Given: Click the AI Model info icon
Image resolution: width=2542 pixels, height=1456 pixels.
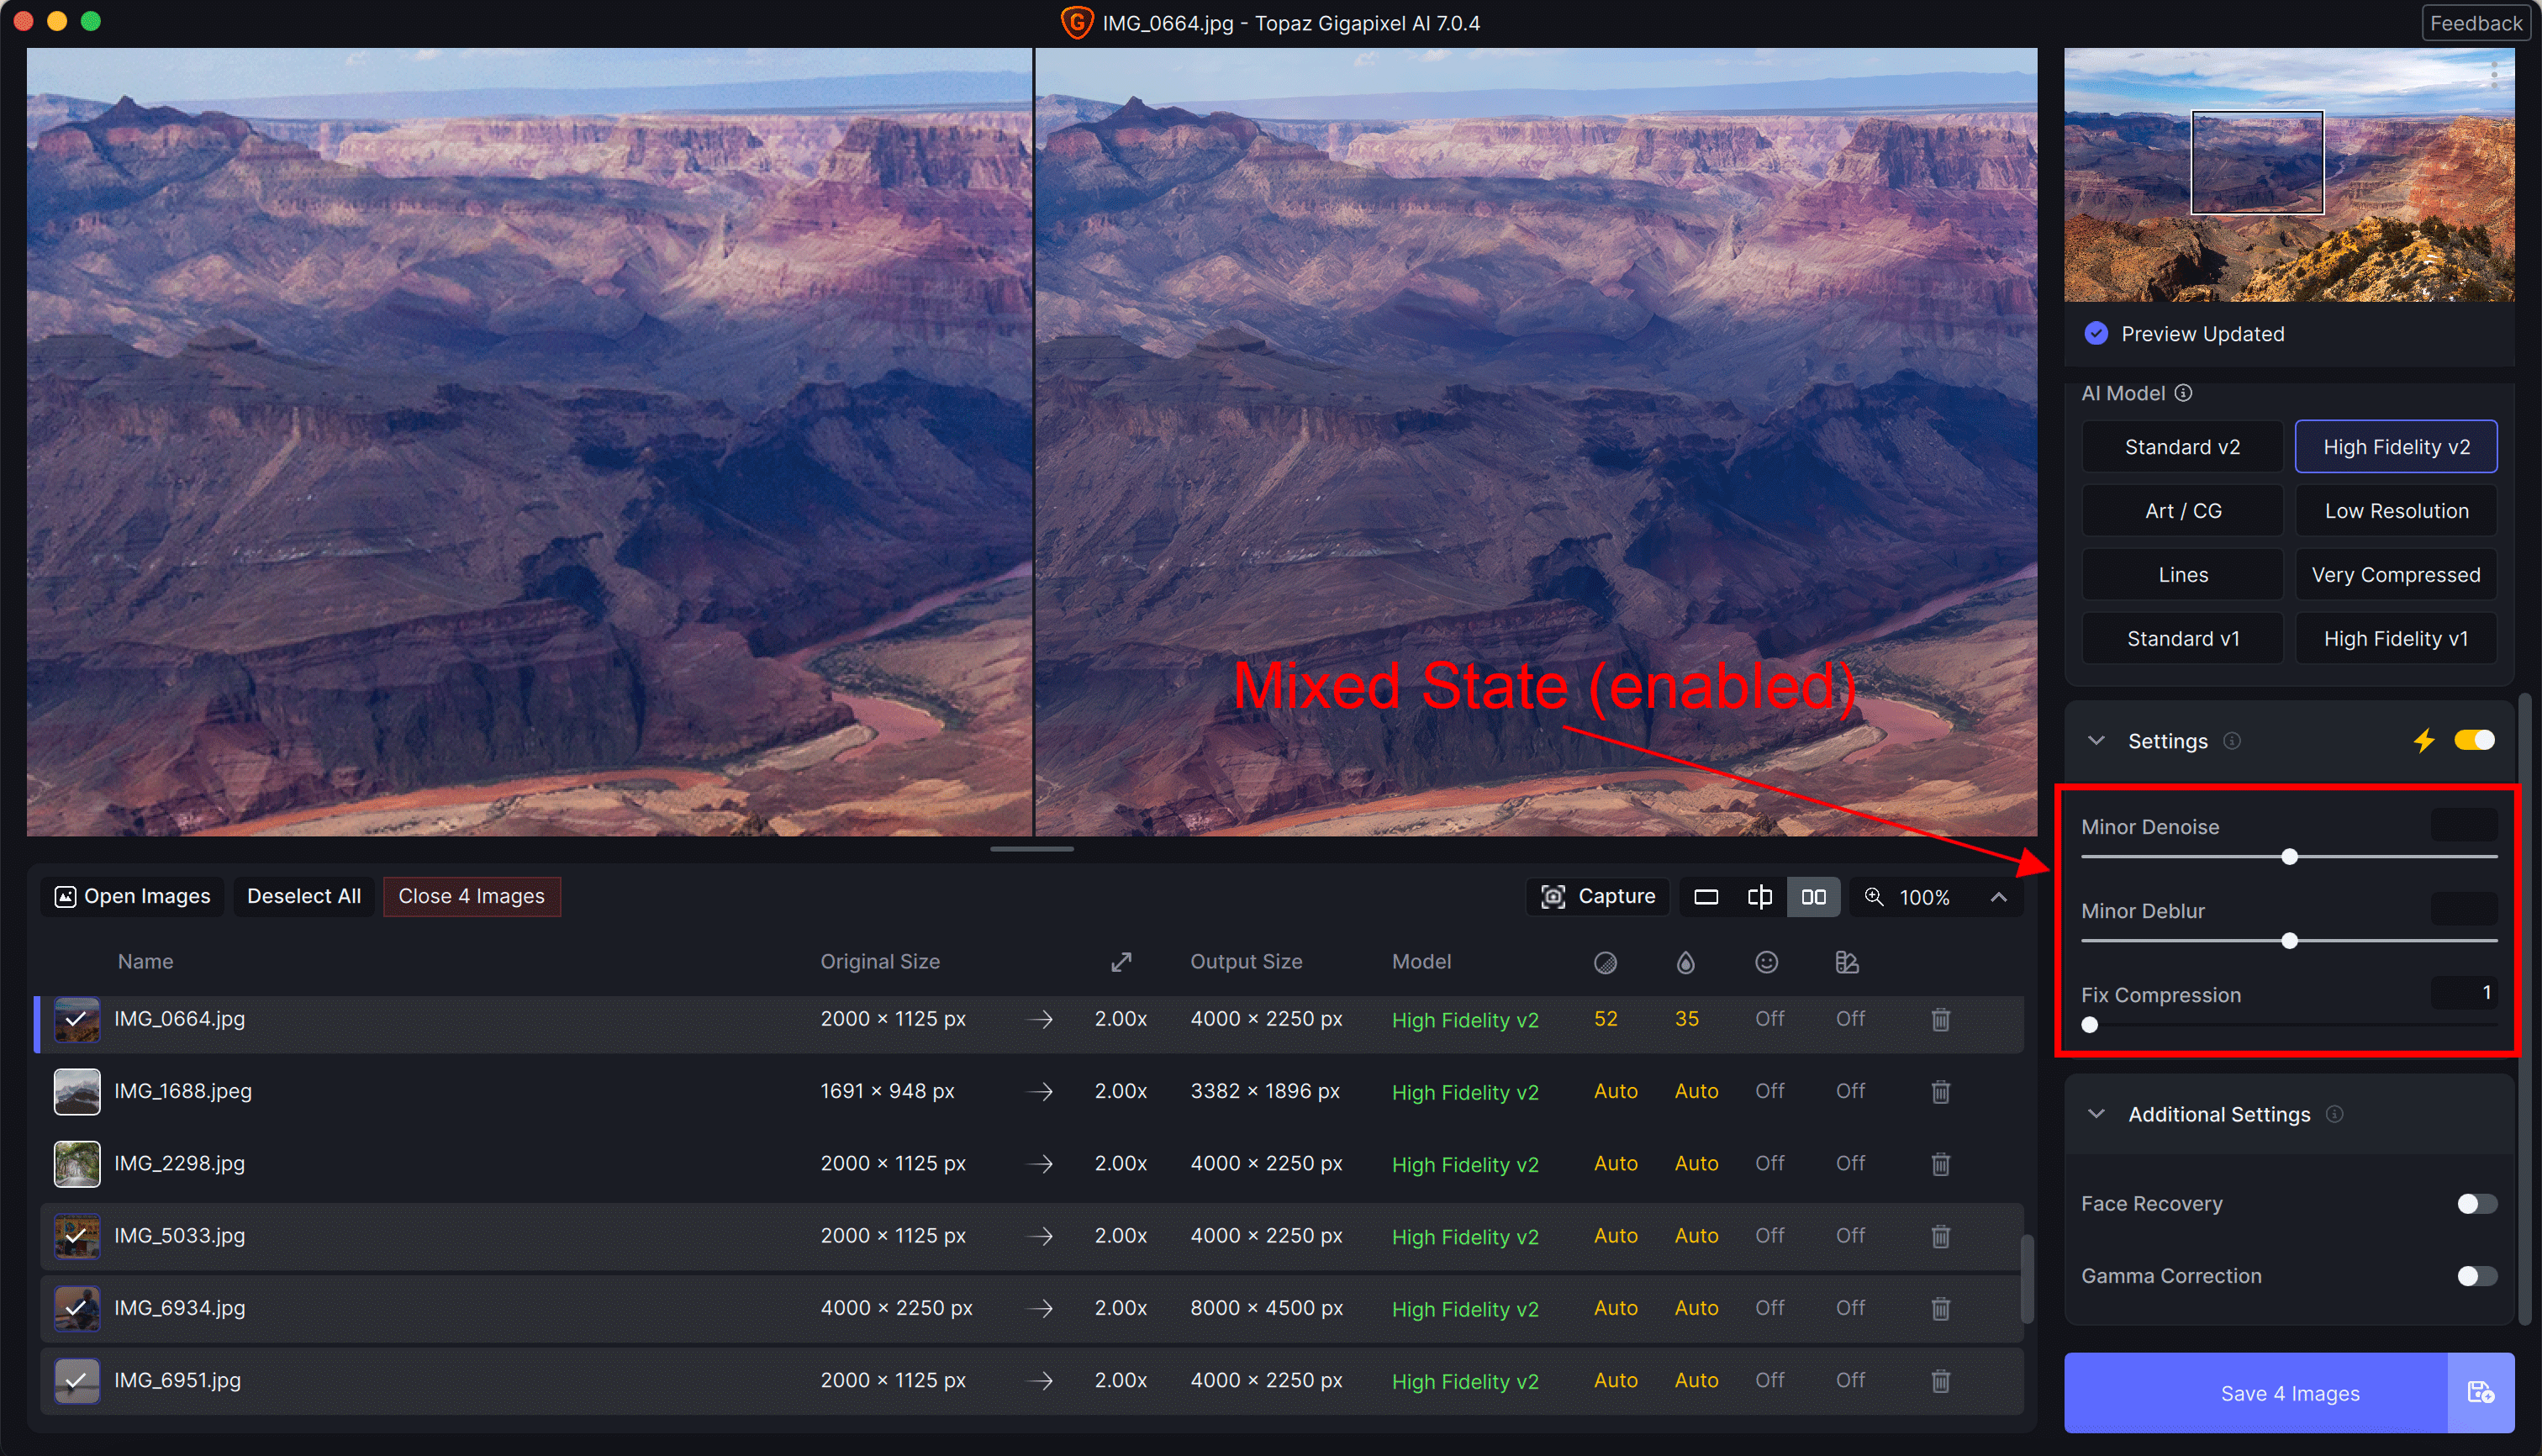Looking at the screenshot, I should tap(2183, 393).
